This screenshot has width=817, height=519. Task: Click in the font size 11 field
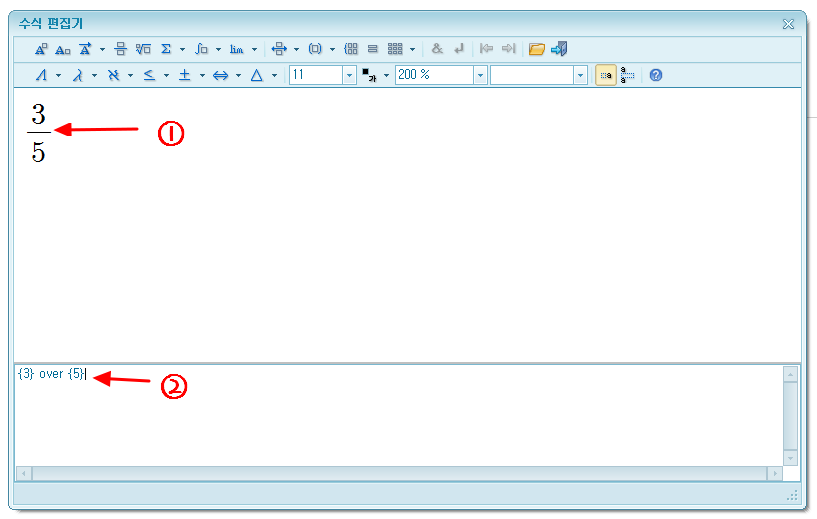tap(316, 76)
